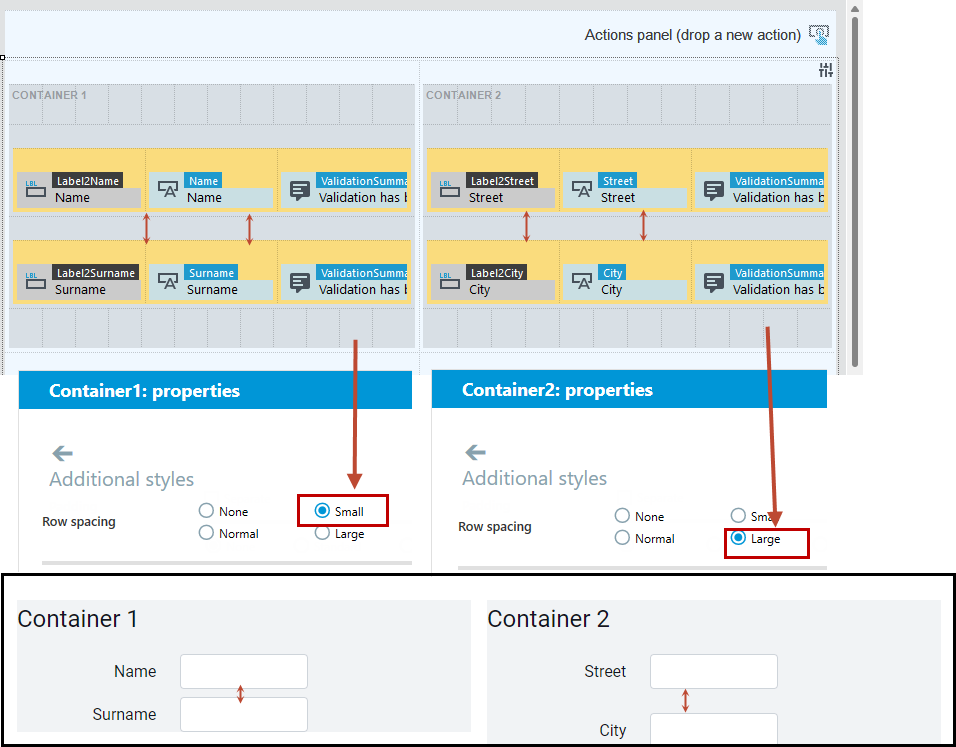Select the City text field control icon
956x747 pixels.
pyautogui.click(x=582, y=282)
